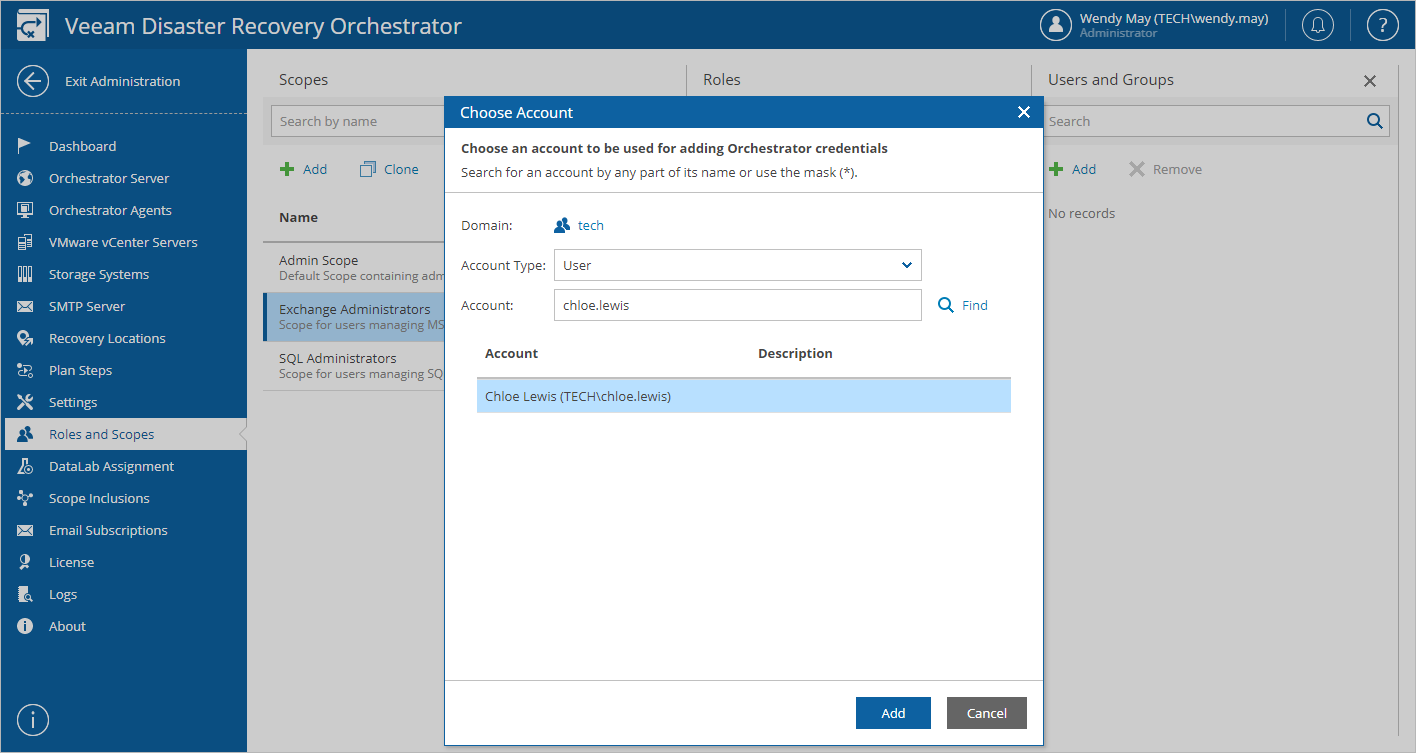Click the blue Add button in dialog
The height and width of the screenshot is (753, 1416).
(x=893, y=713)
